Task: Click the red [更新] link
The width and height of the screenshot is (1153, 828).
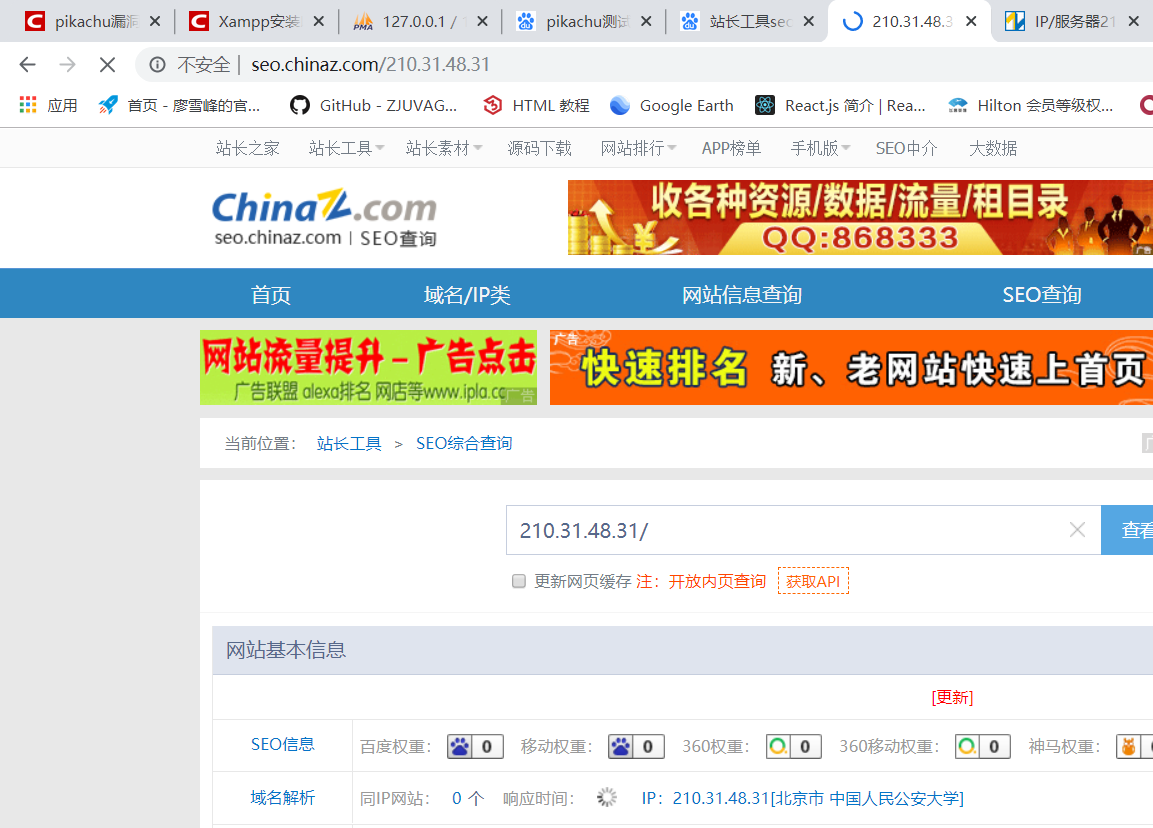Action: tap(952, 697)
